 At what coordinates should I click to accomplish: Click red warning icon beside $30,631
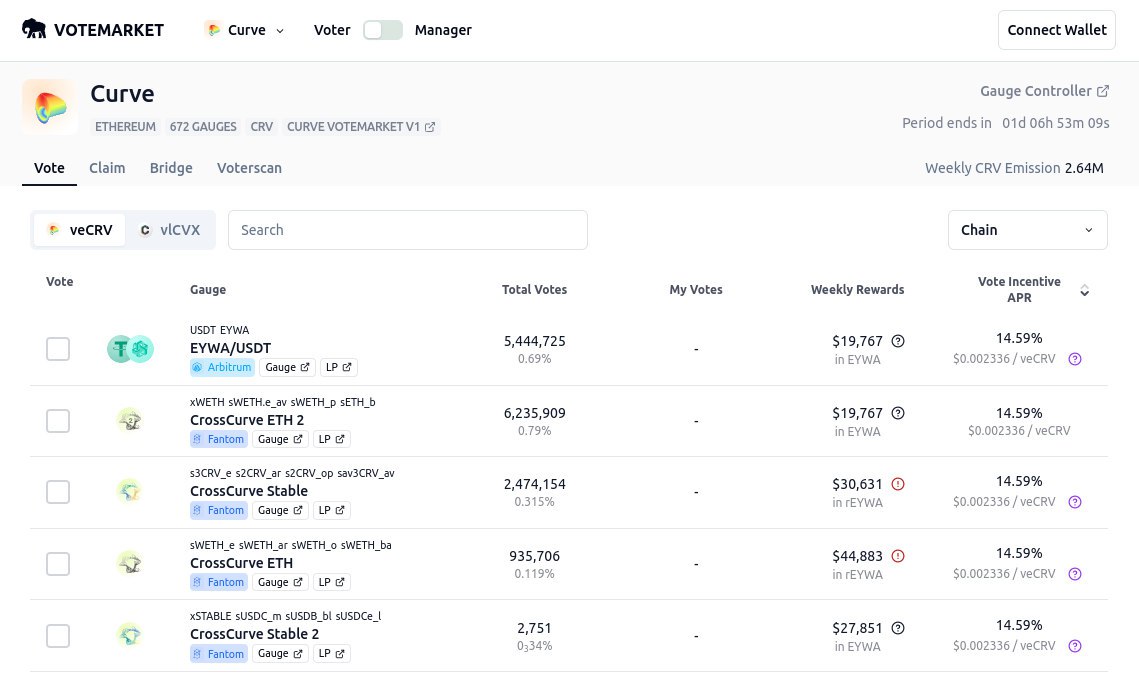(898, 484)
